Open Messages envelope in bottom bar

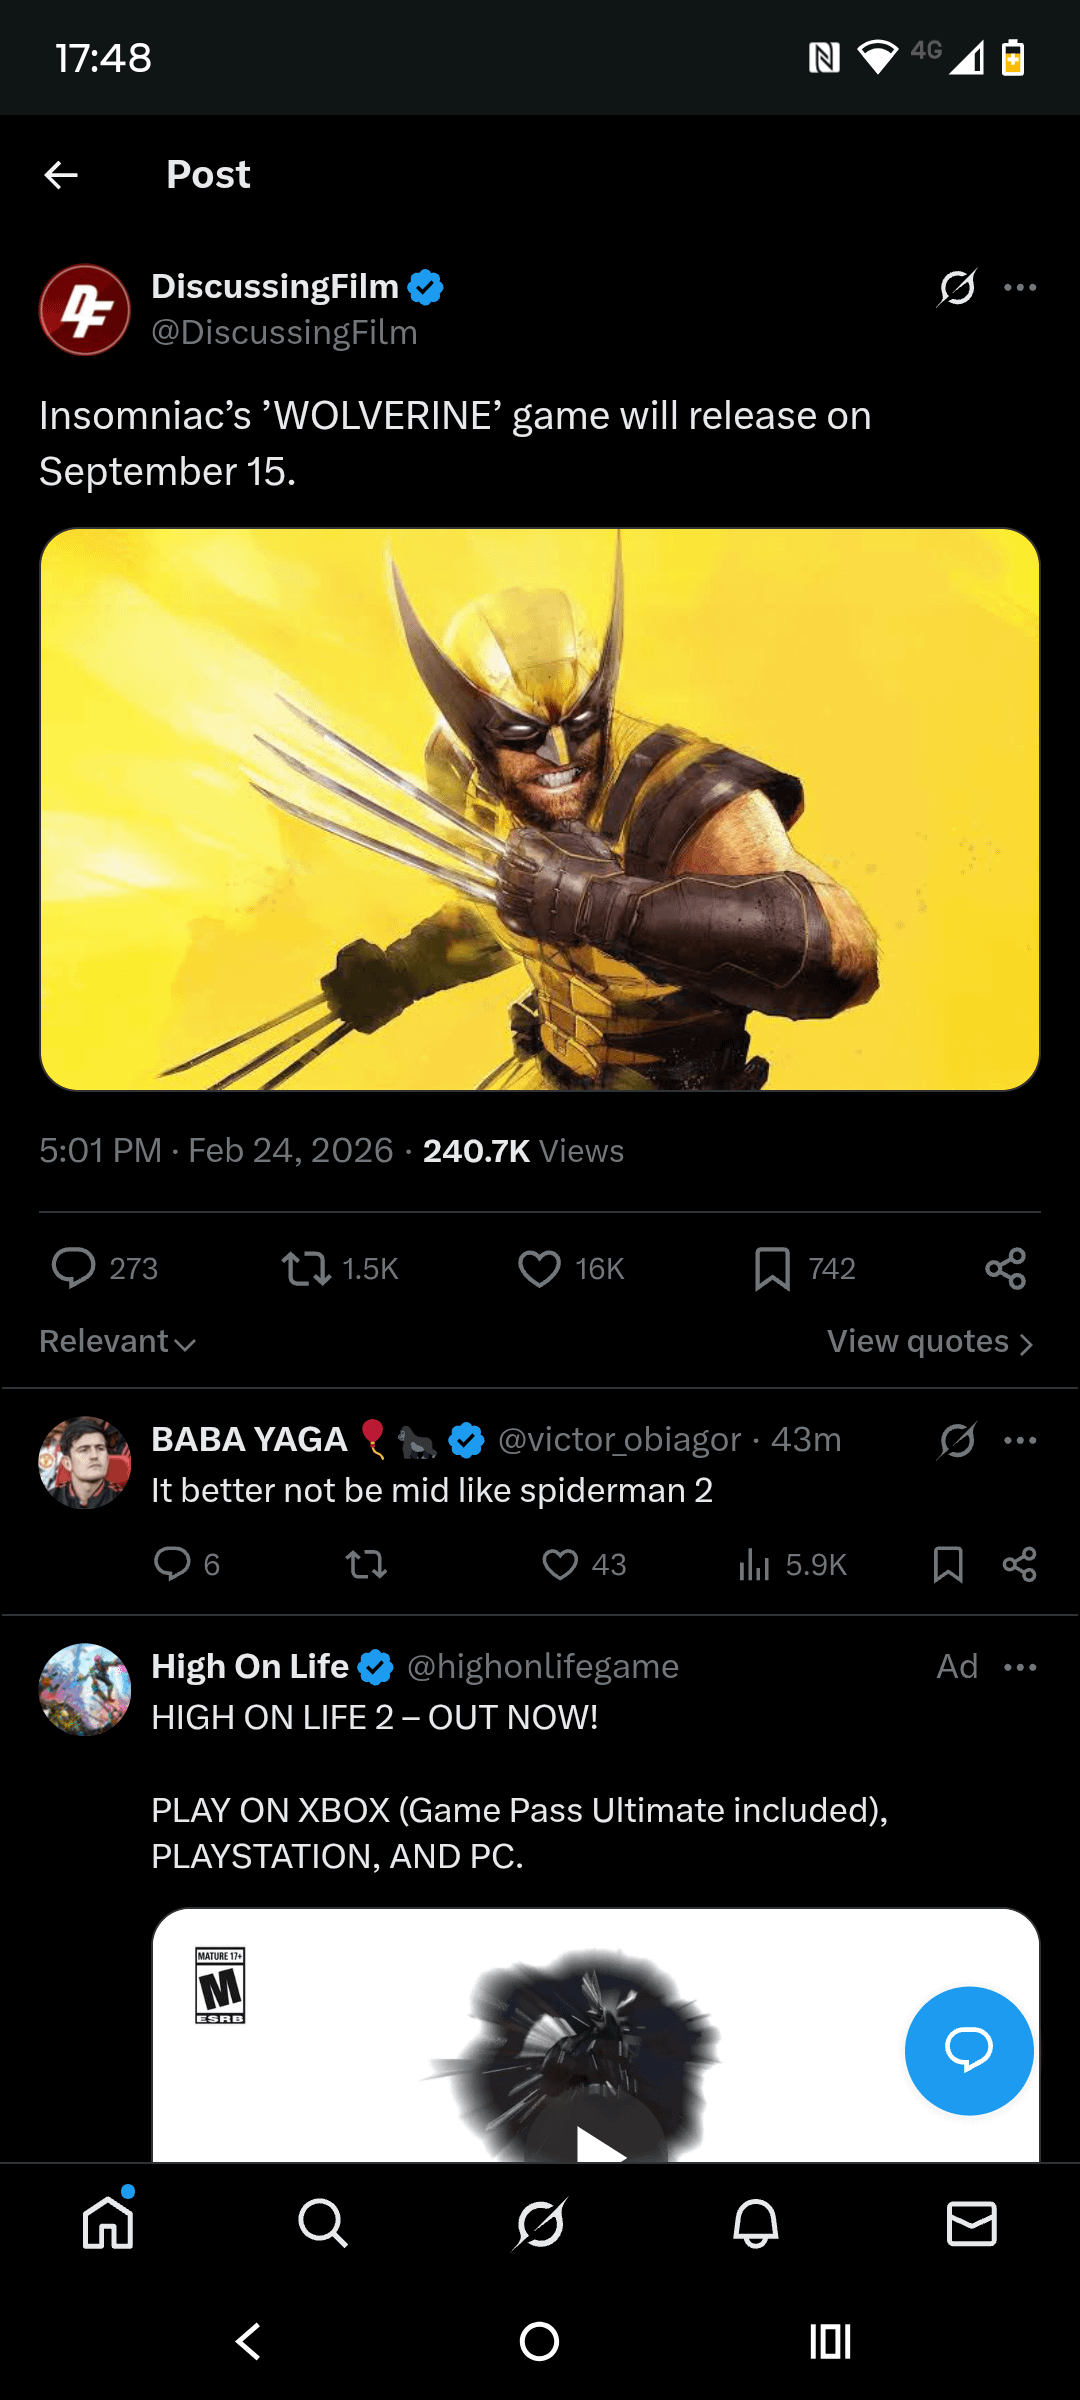(971, 2224)
